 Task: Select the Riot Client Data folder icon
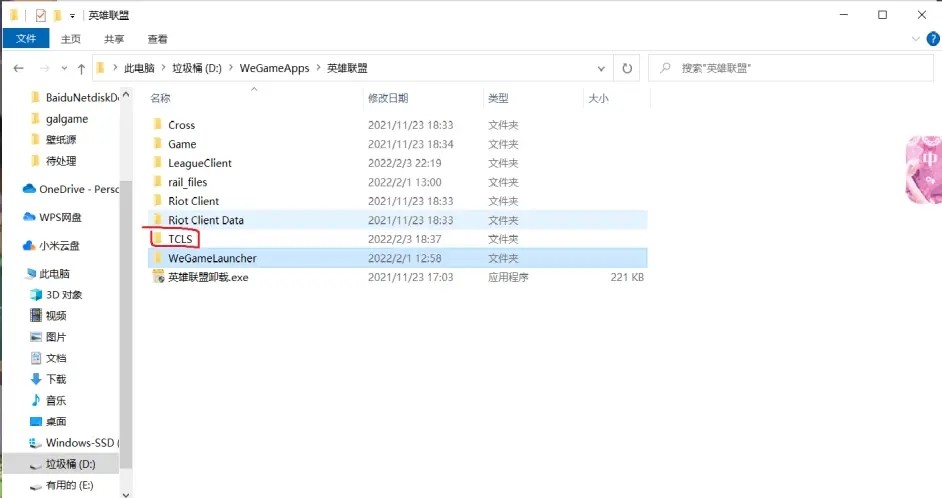click(x=157, y=220)
